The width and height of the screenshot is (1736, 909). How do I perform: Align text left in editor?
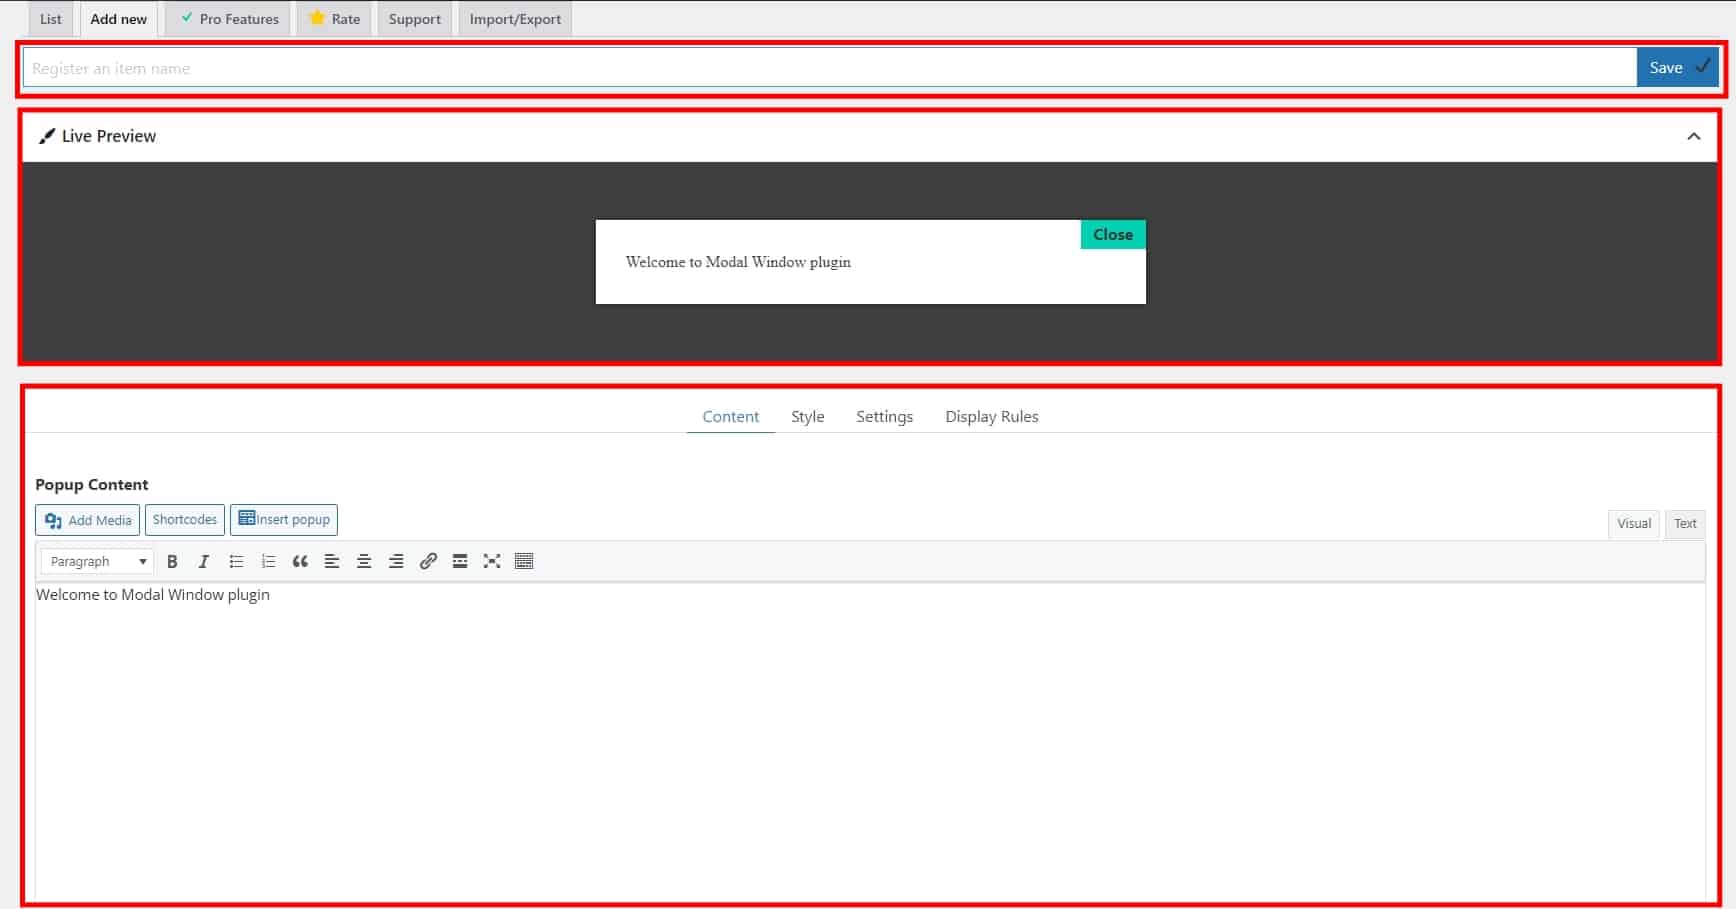(x=332, y=561)
